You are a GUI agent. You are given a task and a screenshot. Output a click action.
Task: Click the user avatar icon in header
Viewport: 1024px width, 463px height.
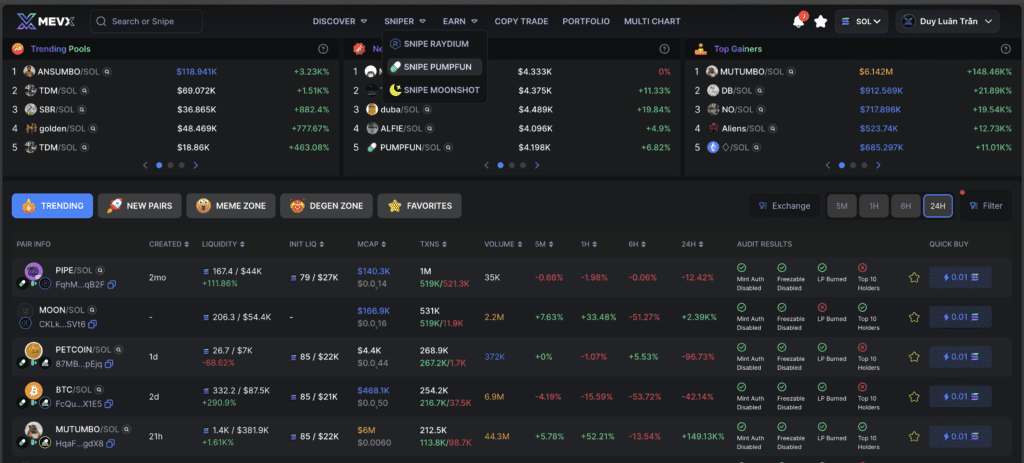[908, 22]
